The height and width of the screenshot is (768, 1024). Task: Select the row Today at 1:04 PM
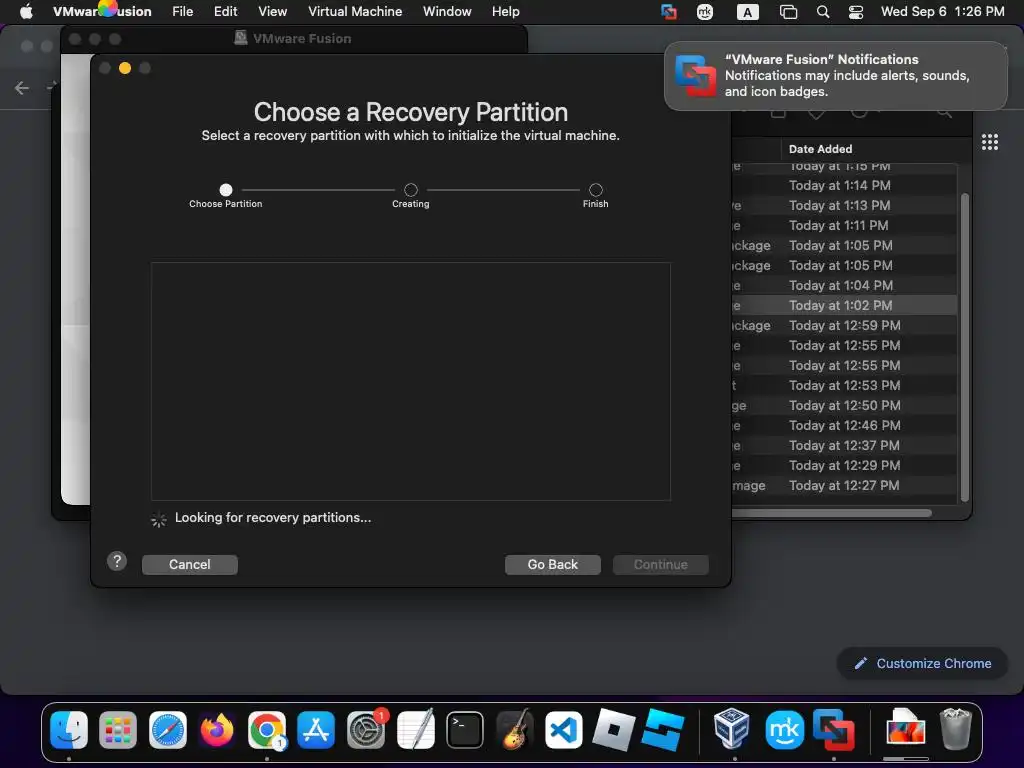pyautogui.click(x=844, y=285)
